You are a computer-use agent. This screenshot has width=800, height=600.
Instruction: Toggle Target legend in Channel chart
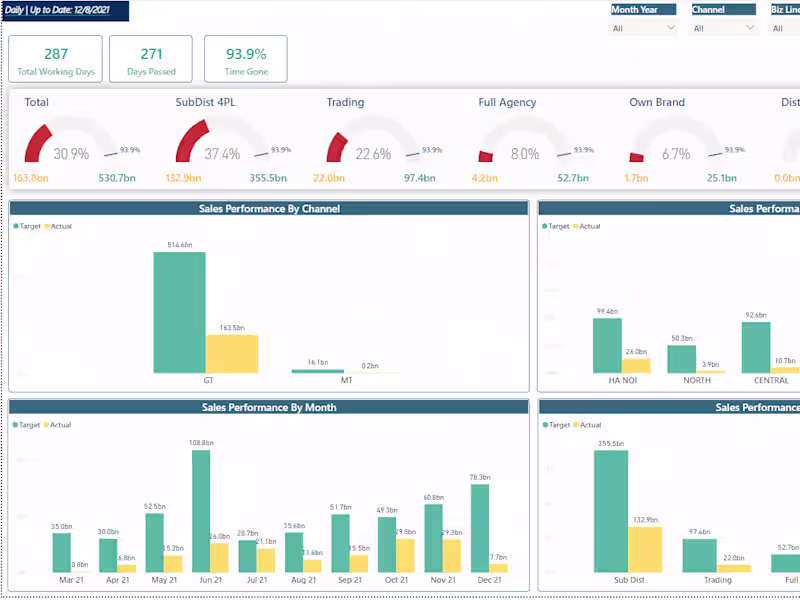click(27, 226)
